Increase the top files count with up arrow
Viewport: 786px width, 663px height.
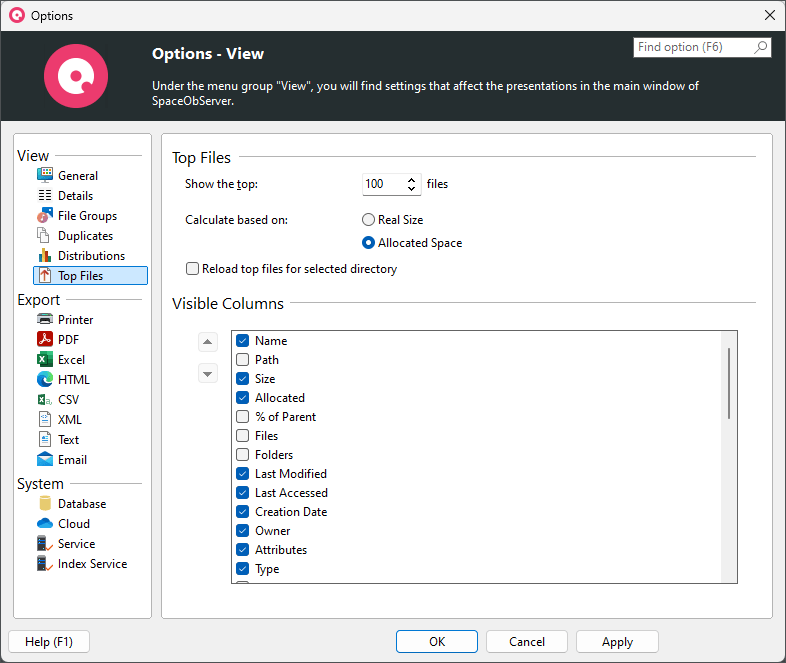click(x=412, y=180)
